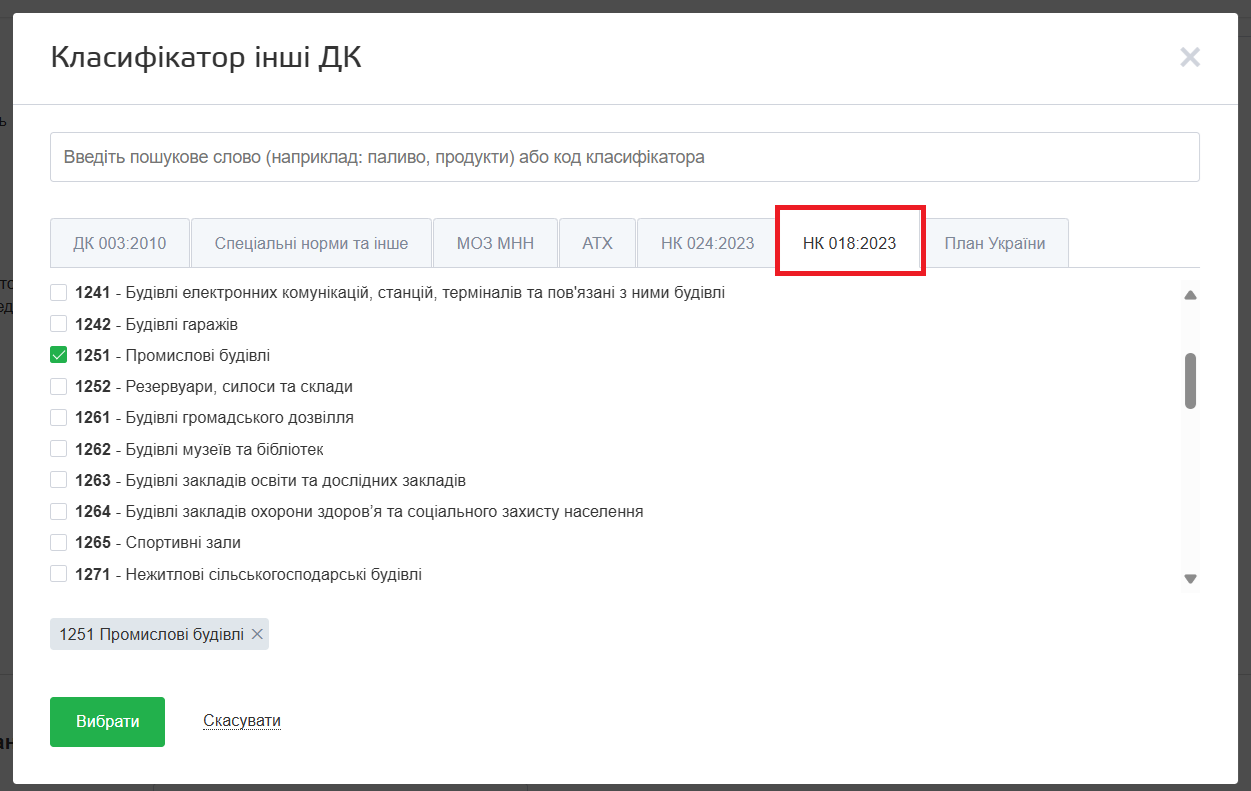Click the scrollbar up arrow
1251x791 pixels.
[1190, 295]
